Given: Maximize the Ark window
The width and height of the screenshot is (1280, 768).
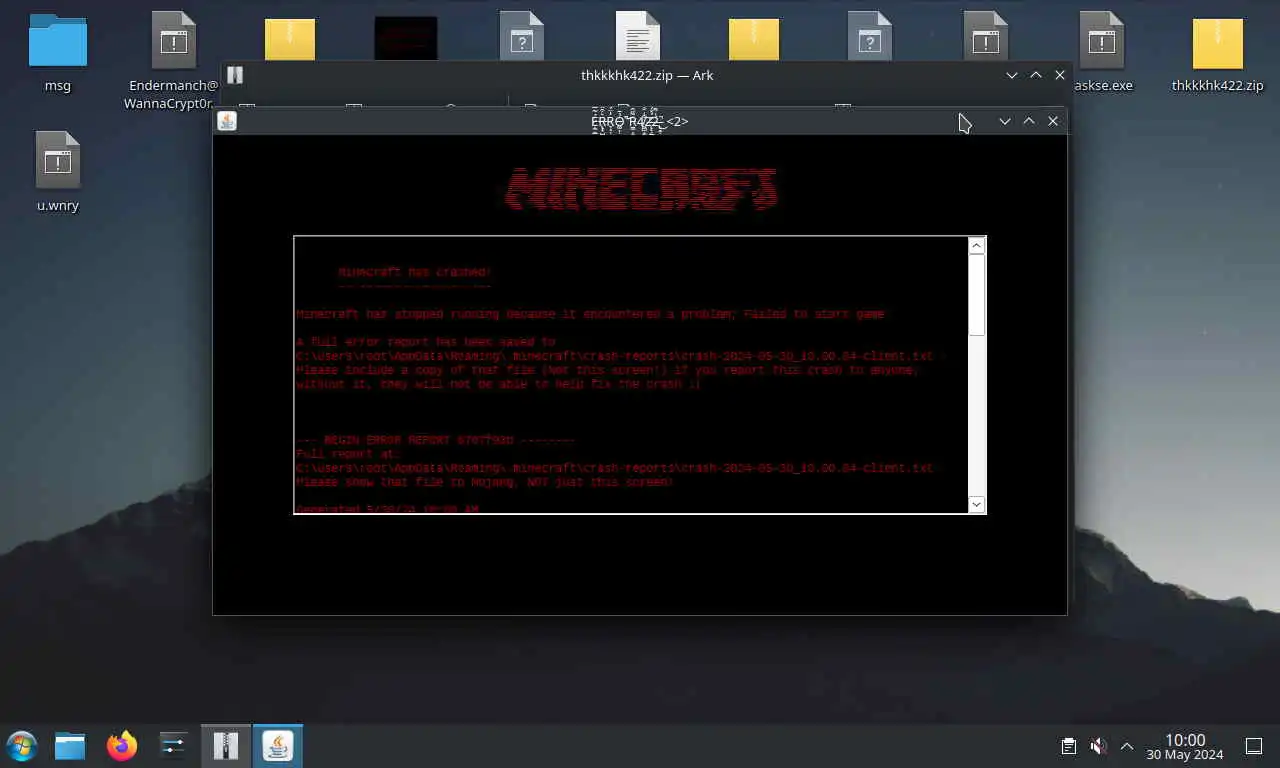Looking at the screenshot, I should (x=1036, y=75).
